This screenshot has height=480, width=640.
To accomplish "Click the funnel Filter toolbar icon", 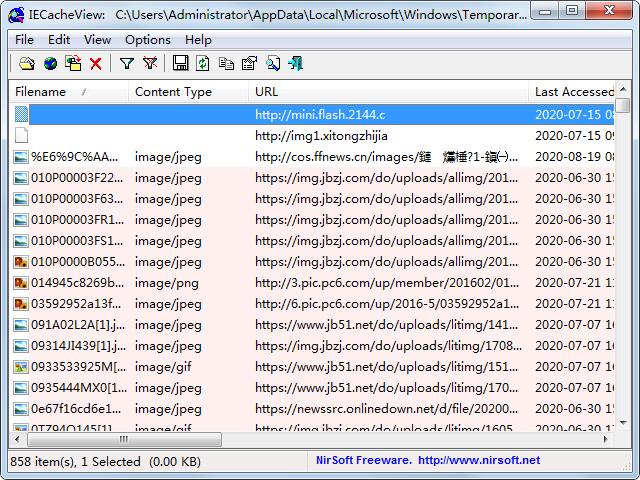I will 127,64.
